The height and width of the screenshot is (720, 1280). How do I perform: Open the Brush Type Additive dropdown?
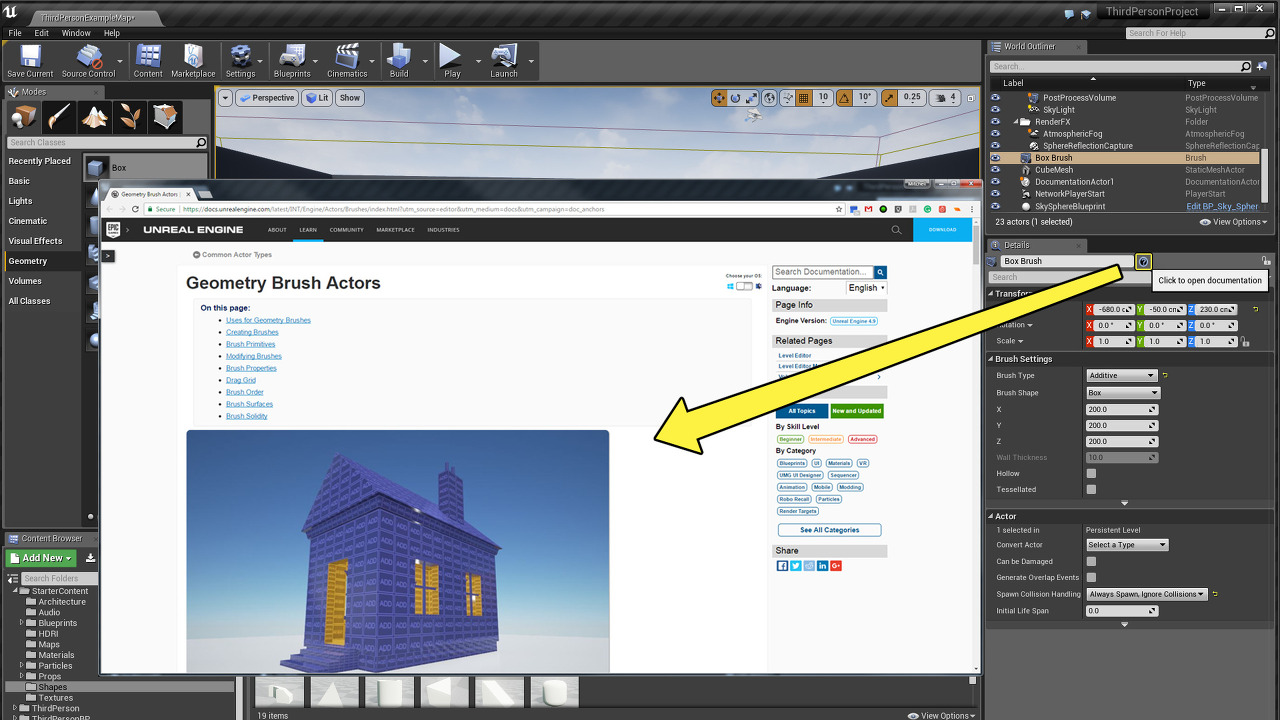pyautogui.click(x=1122, y=376)
